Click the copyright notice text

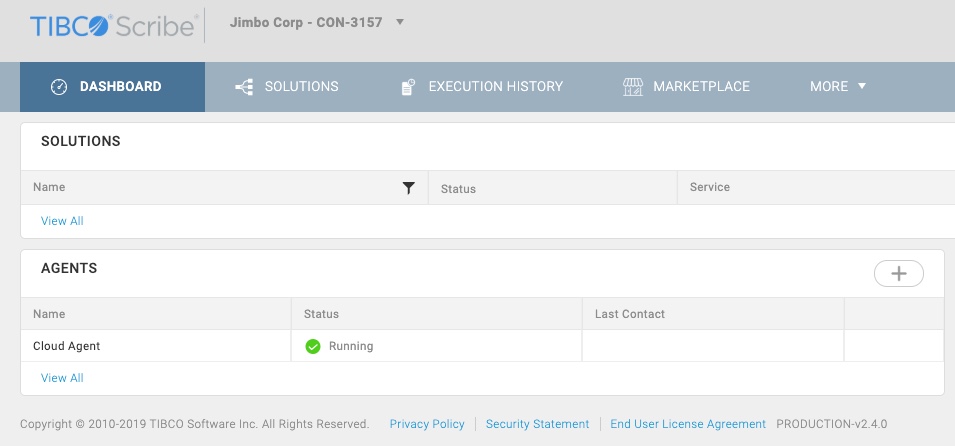195,424
